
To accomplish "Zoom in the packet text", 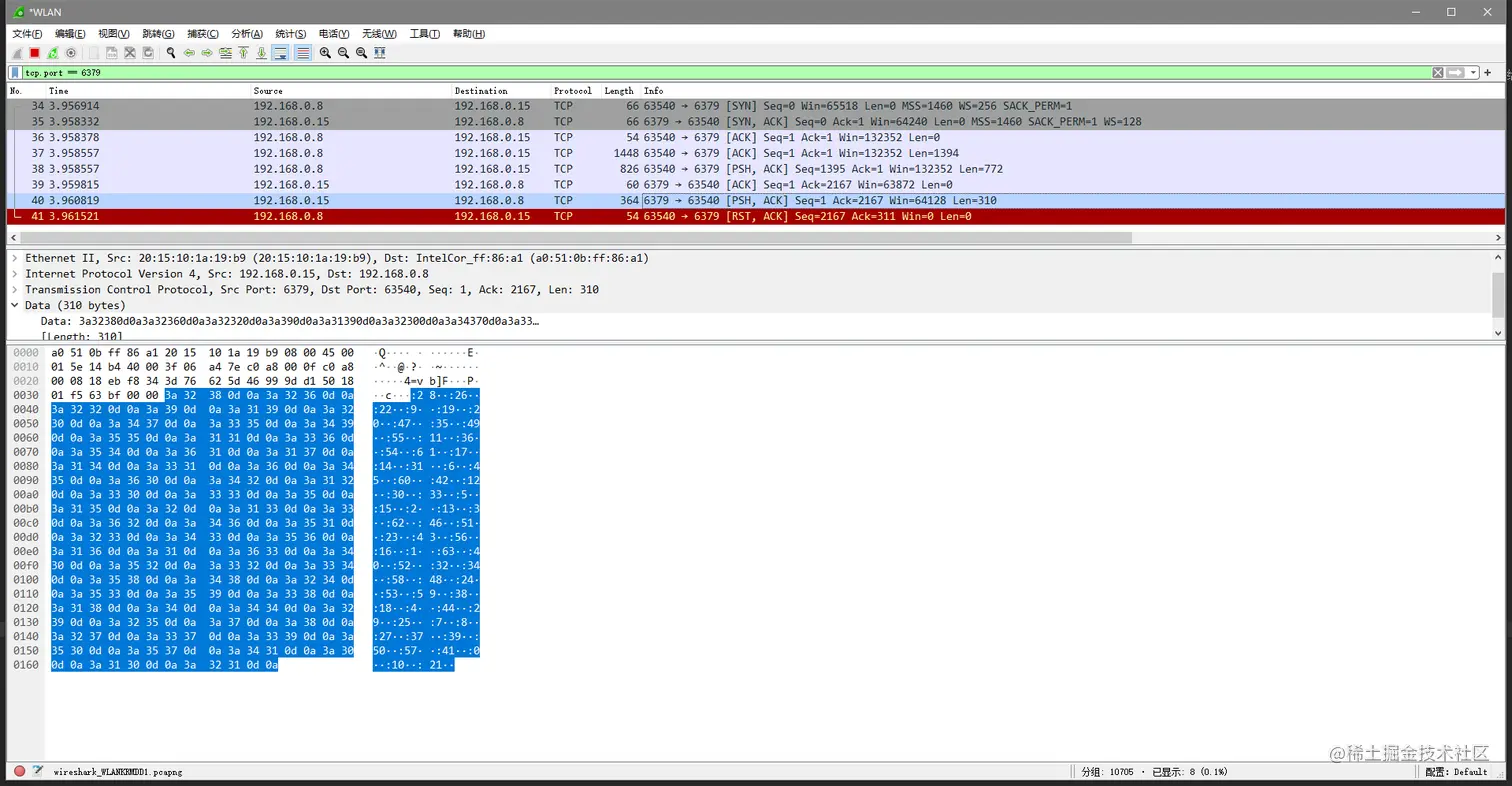I will pyautogui.click(x=325, y=53).
